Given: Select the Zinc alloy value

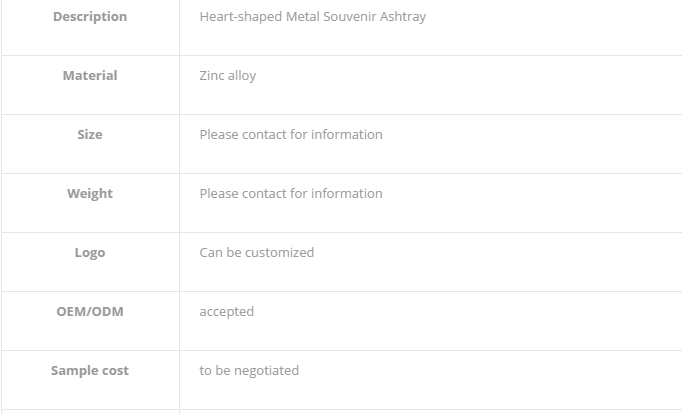Looking at the screenshot, I should tap(227, 76).
